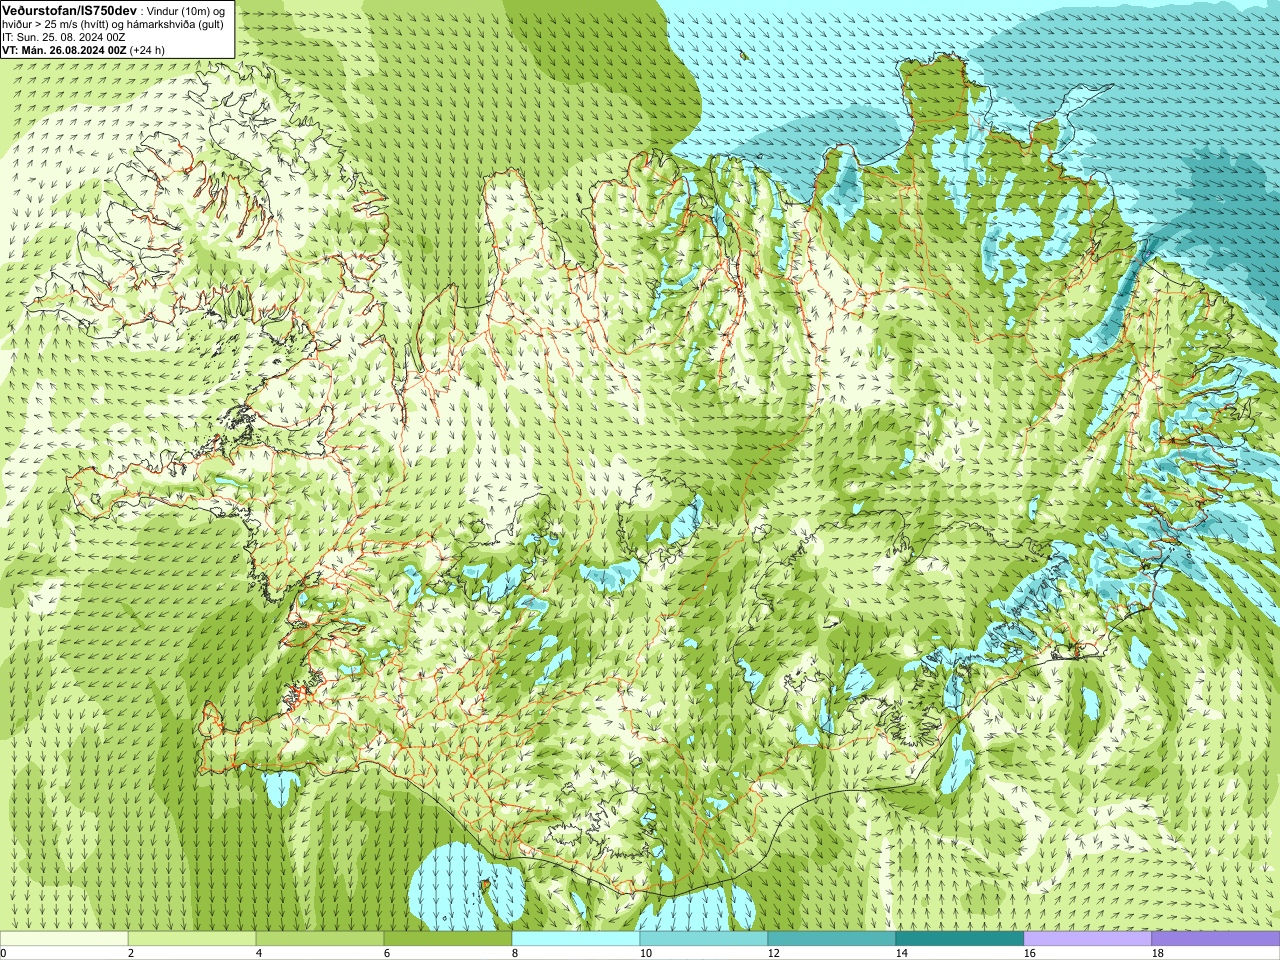Click the scale label "18"
1280x960 pixels.
1157,954
